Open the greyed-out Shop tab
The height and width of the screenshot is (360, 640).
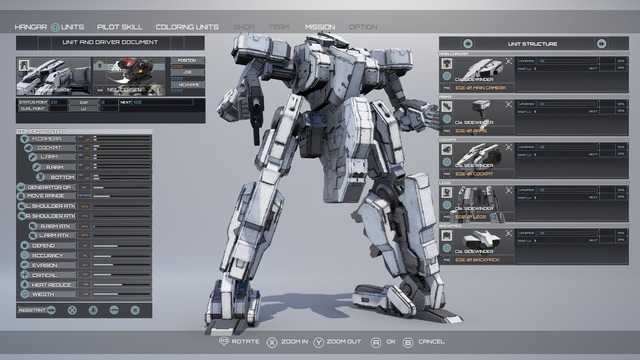244,27
